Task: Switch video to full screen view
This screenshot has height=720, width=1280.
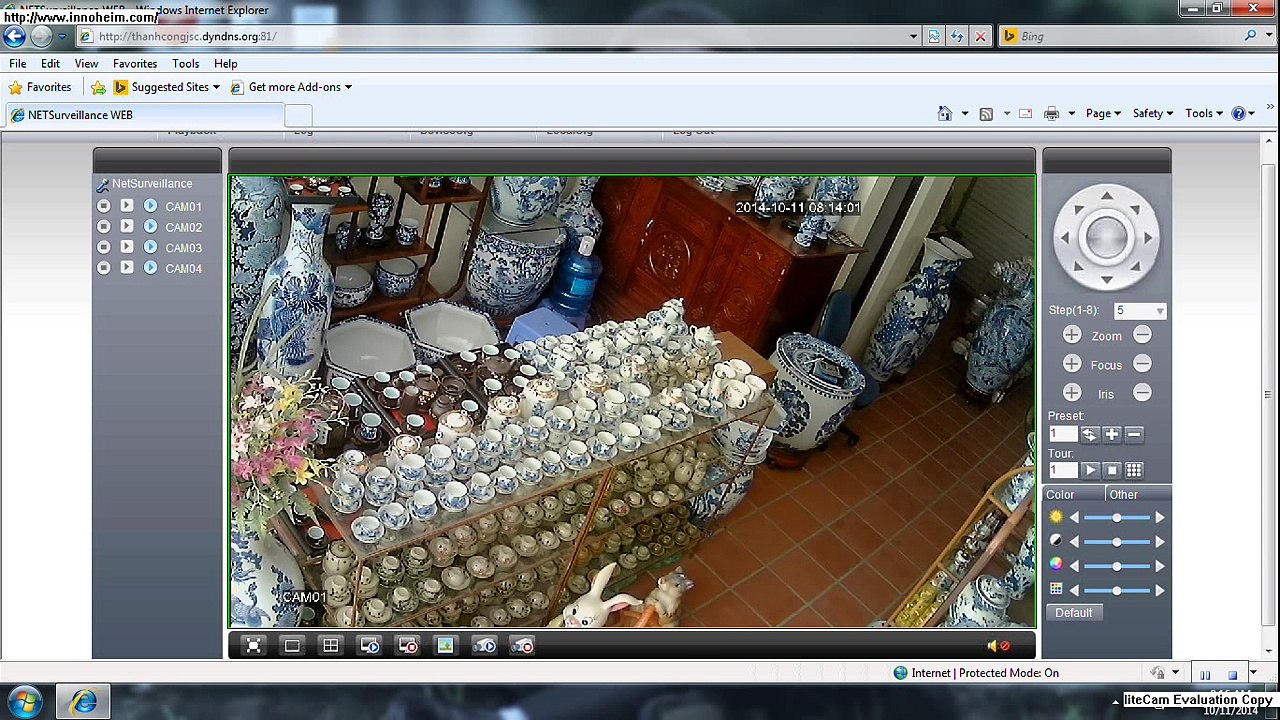Action: coord(254,646)
